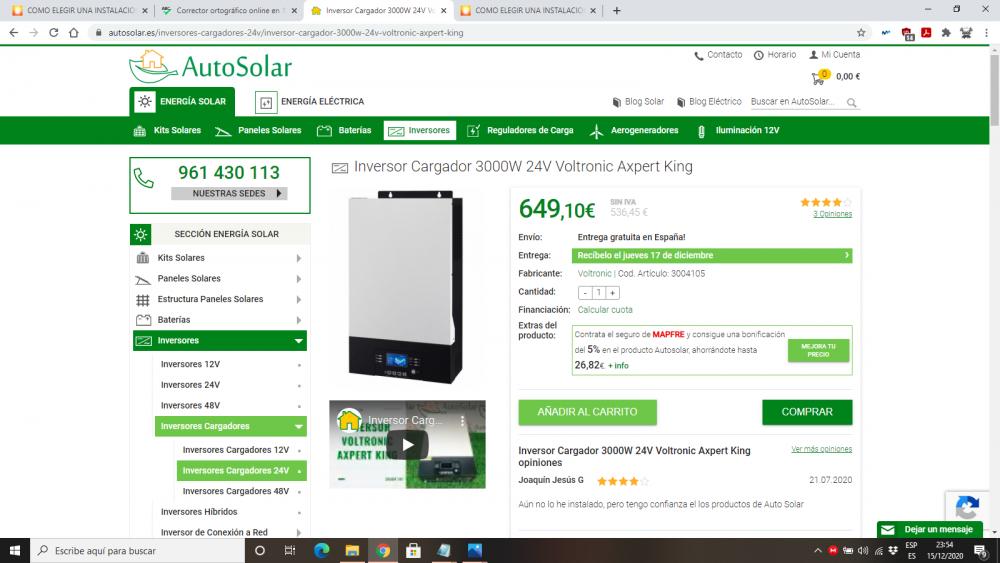The image size is (1000, 563).
Task: Go back to the previous page
Action: pos(14,33)
